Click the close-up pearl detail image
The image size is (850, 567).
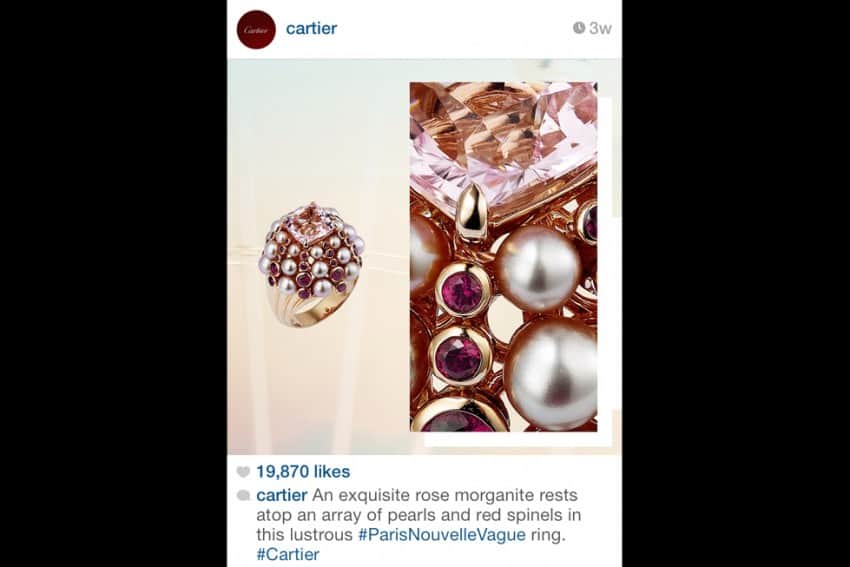504,256
